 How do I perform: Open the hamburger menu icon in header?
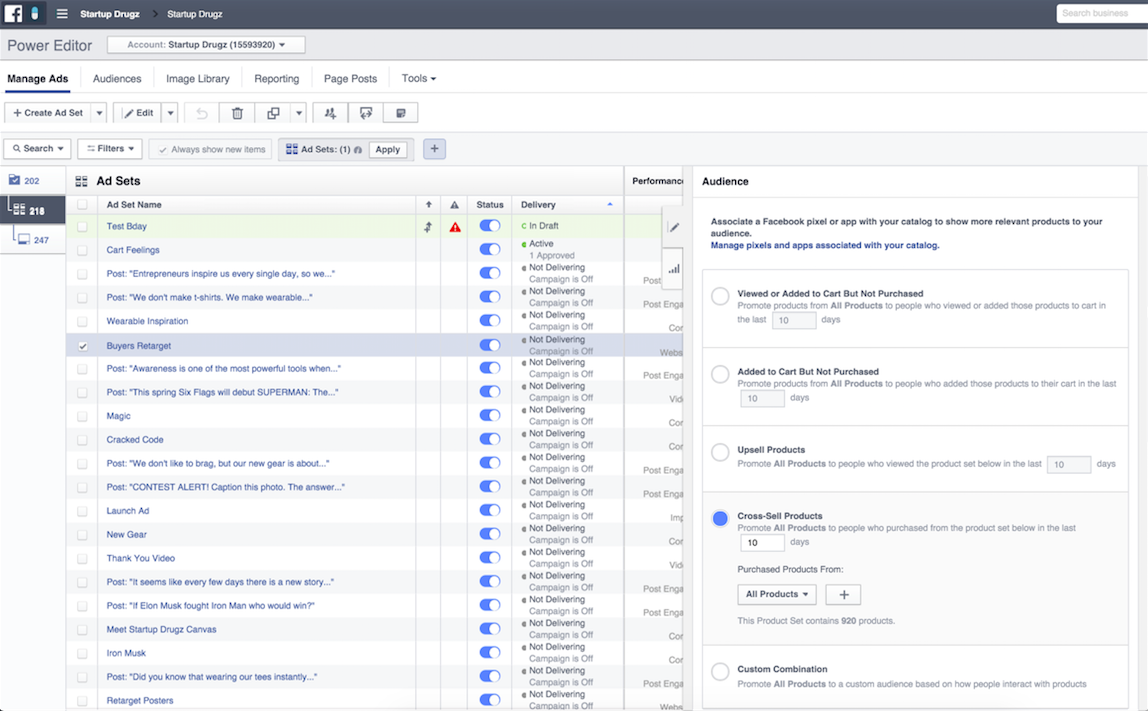pos(62,14)
